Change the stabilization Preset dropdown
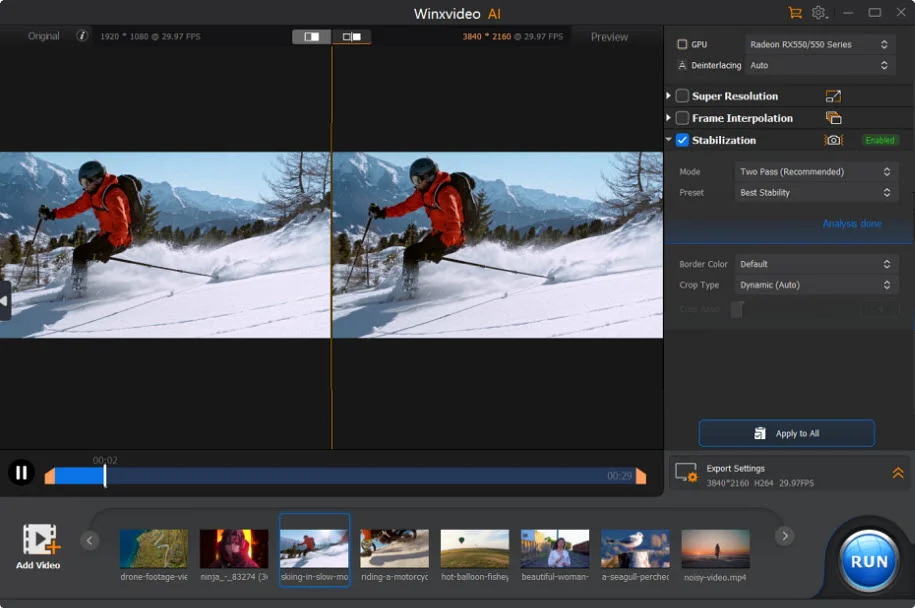 (x=816, y=192)
